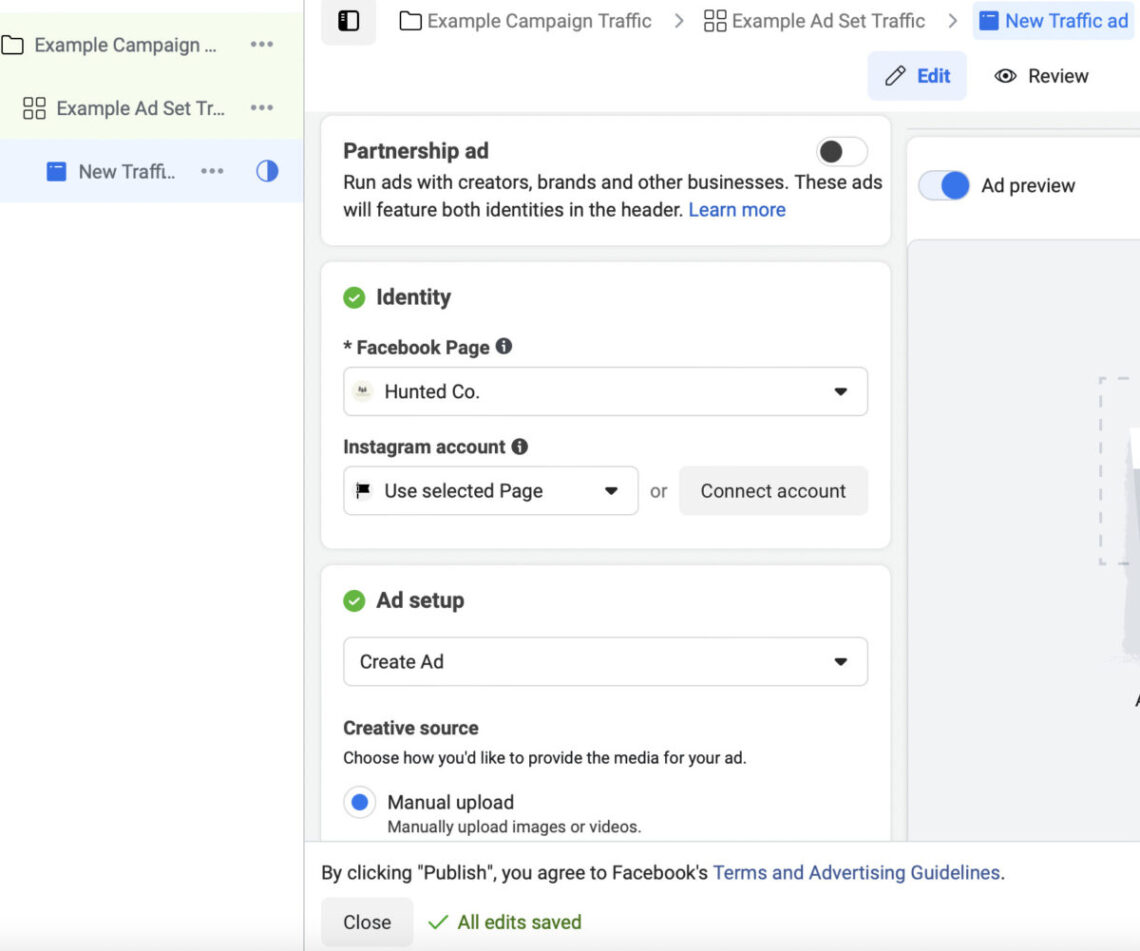Turn off the Ad preview toggle
Screen dimensions: 1140x951
point(944,185)
